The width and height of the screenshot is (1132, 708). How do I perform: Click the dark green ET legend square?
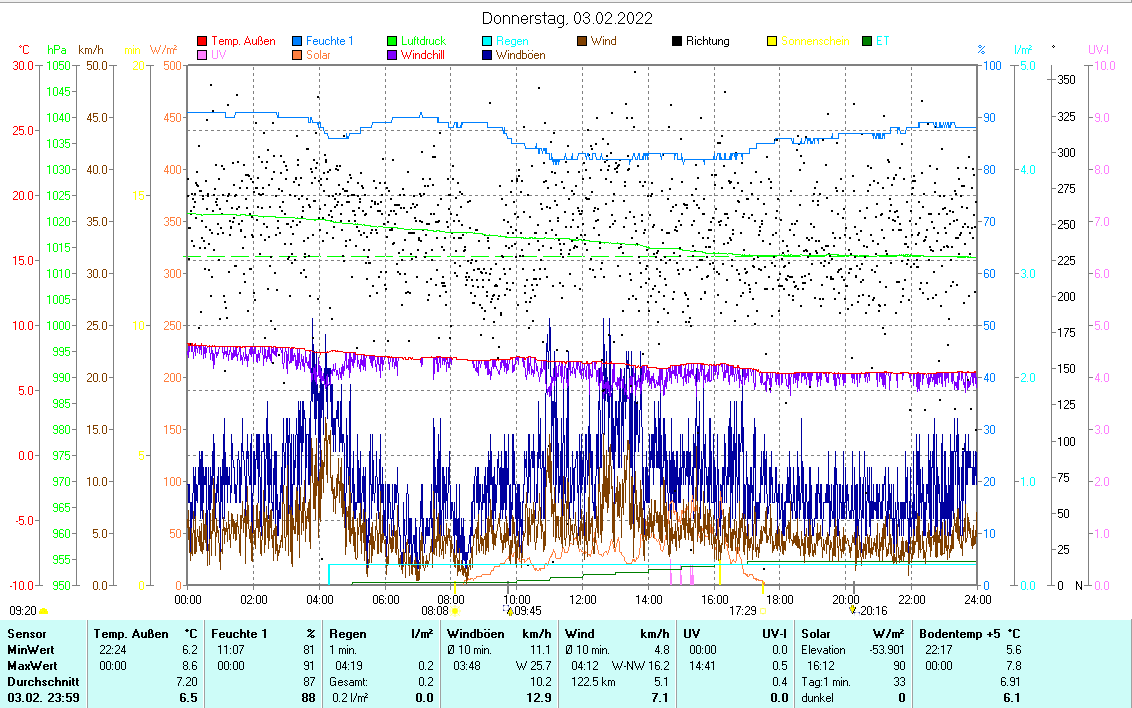(867, 42)
